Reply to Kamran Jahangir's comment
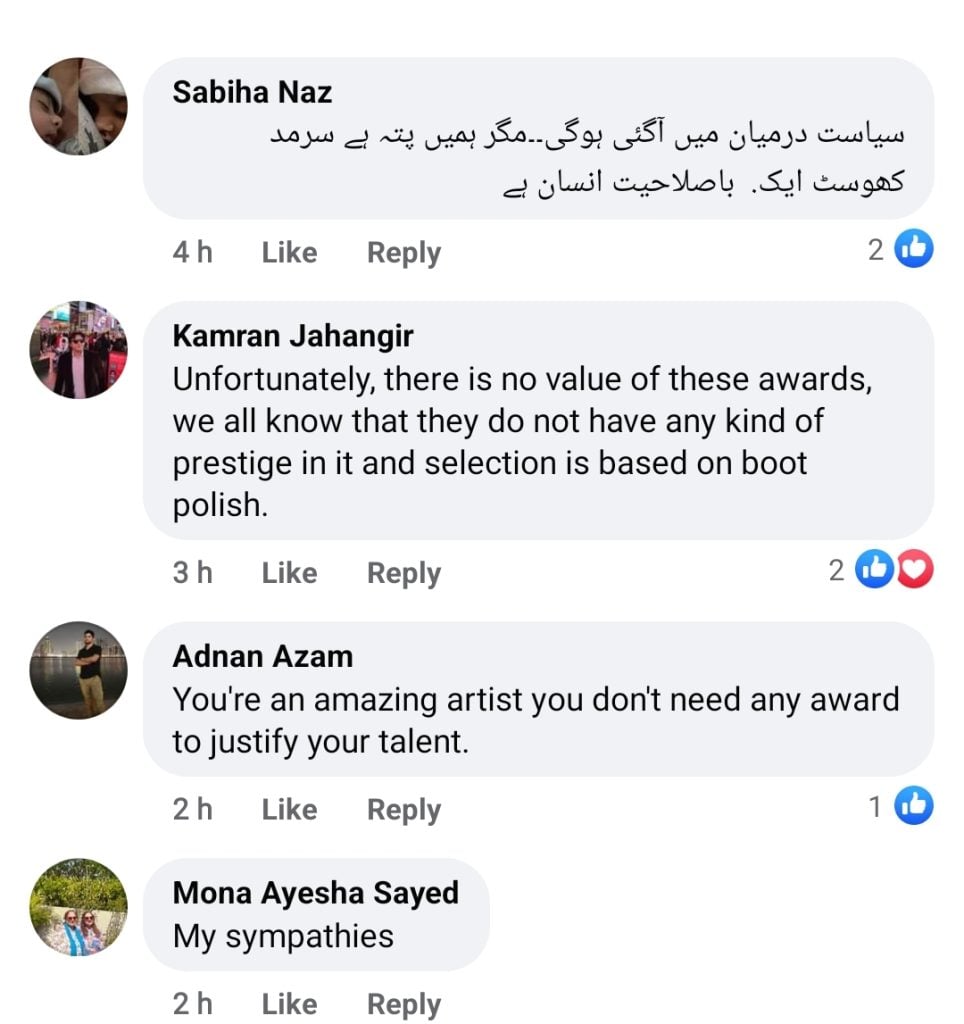This screenshot has width=964, height=1024. pyautogui.click(x=403, y=573)
